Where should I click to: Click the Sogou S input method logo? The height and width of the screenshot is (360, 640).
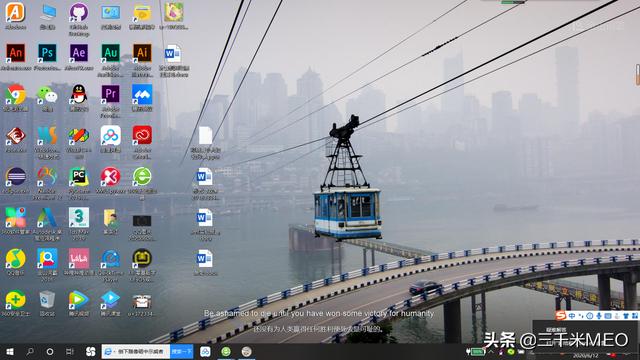561,316
